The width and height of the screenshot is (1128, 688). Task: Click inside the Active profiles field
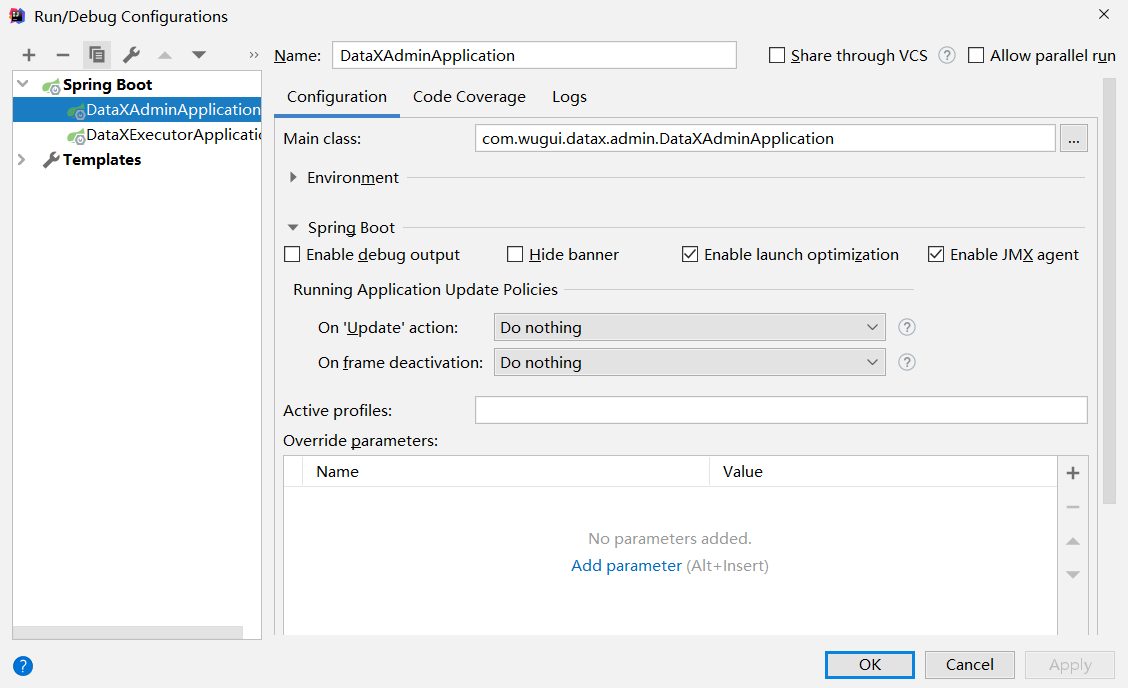tap(780, 409)
